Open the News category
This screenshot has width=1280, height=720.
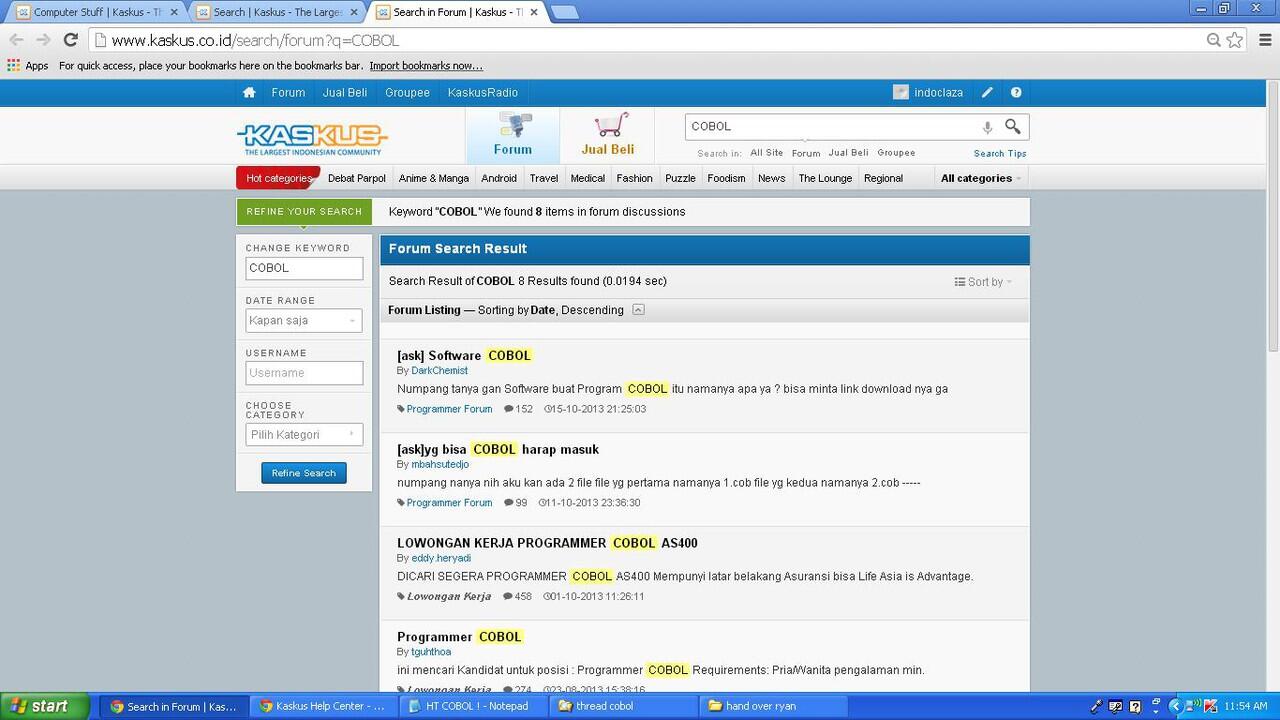pos(772,178)
